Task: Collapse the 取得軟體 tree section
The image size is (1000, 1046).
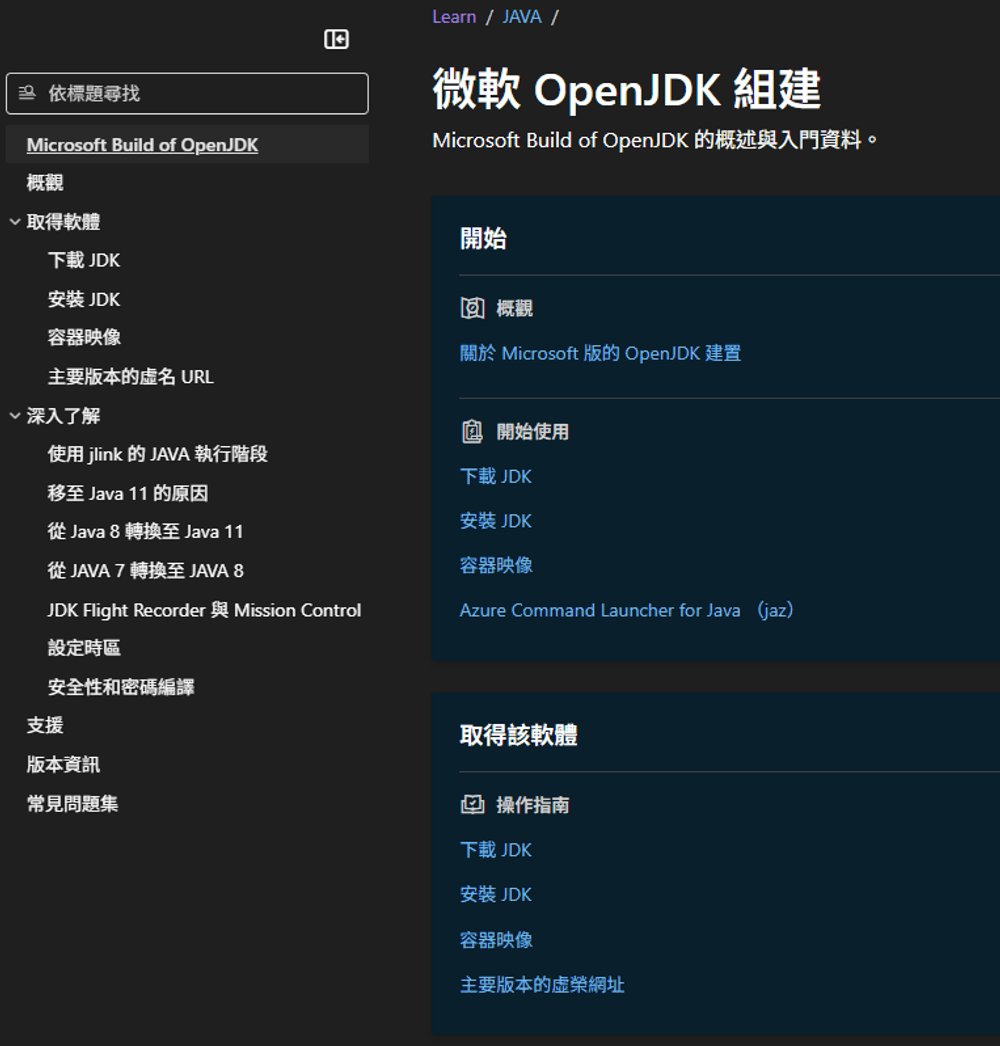Action: pyautogui.click(x=15, y=221)
